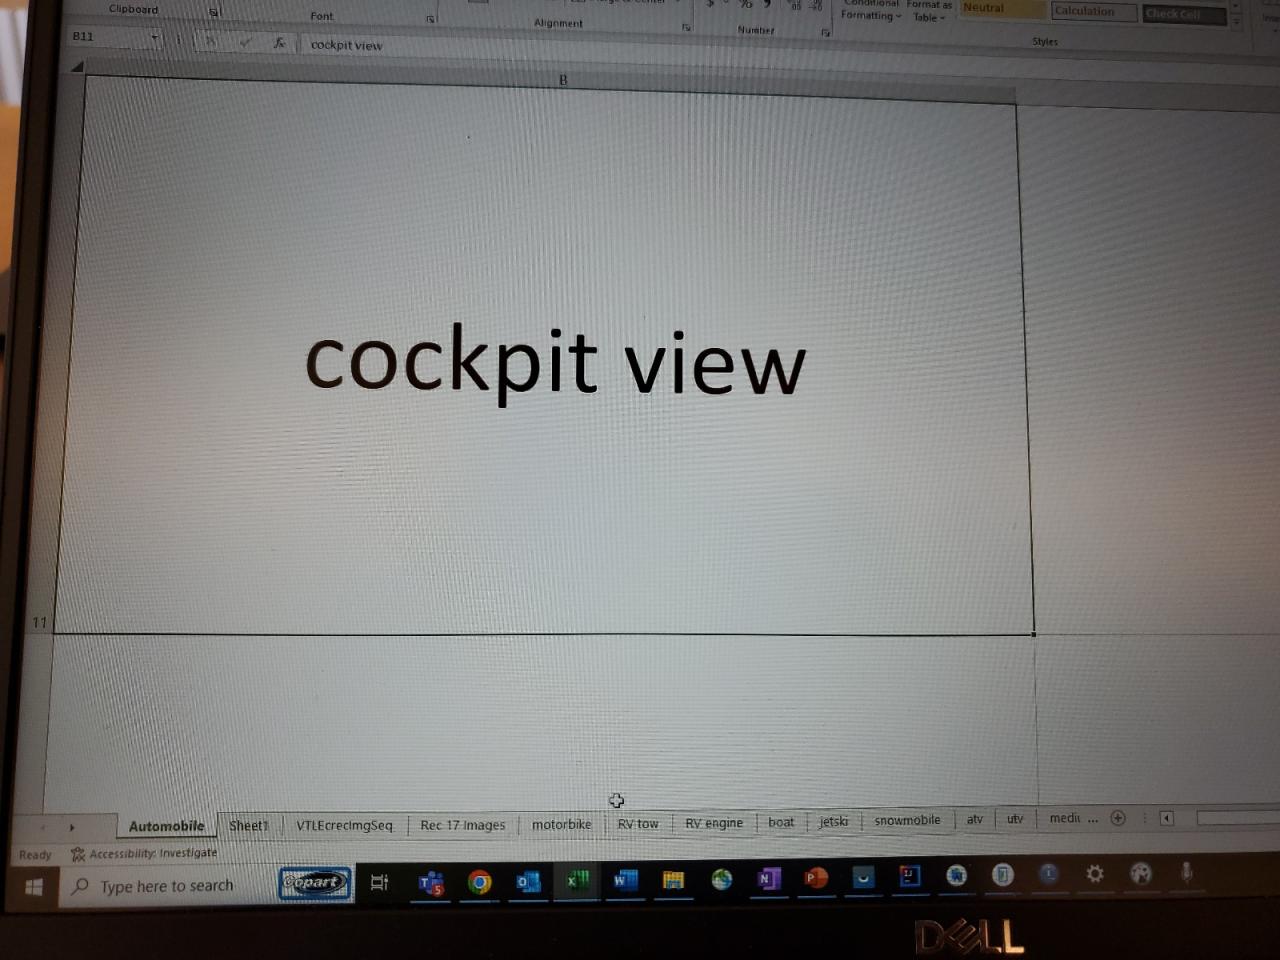
Task: Open the Rec 17 Images sheet tab
Action: (462, 825)
